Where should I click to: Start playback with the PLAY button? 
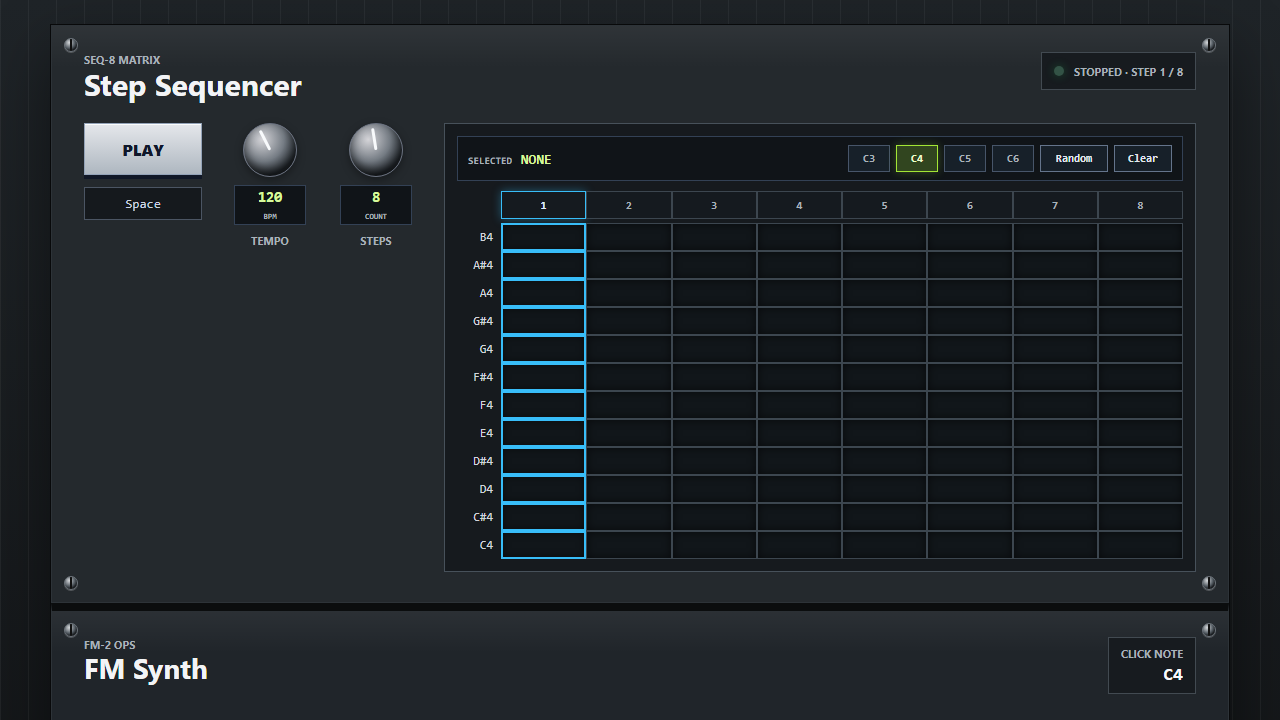click(143, 150)
